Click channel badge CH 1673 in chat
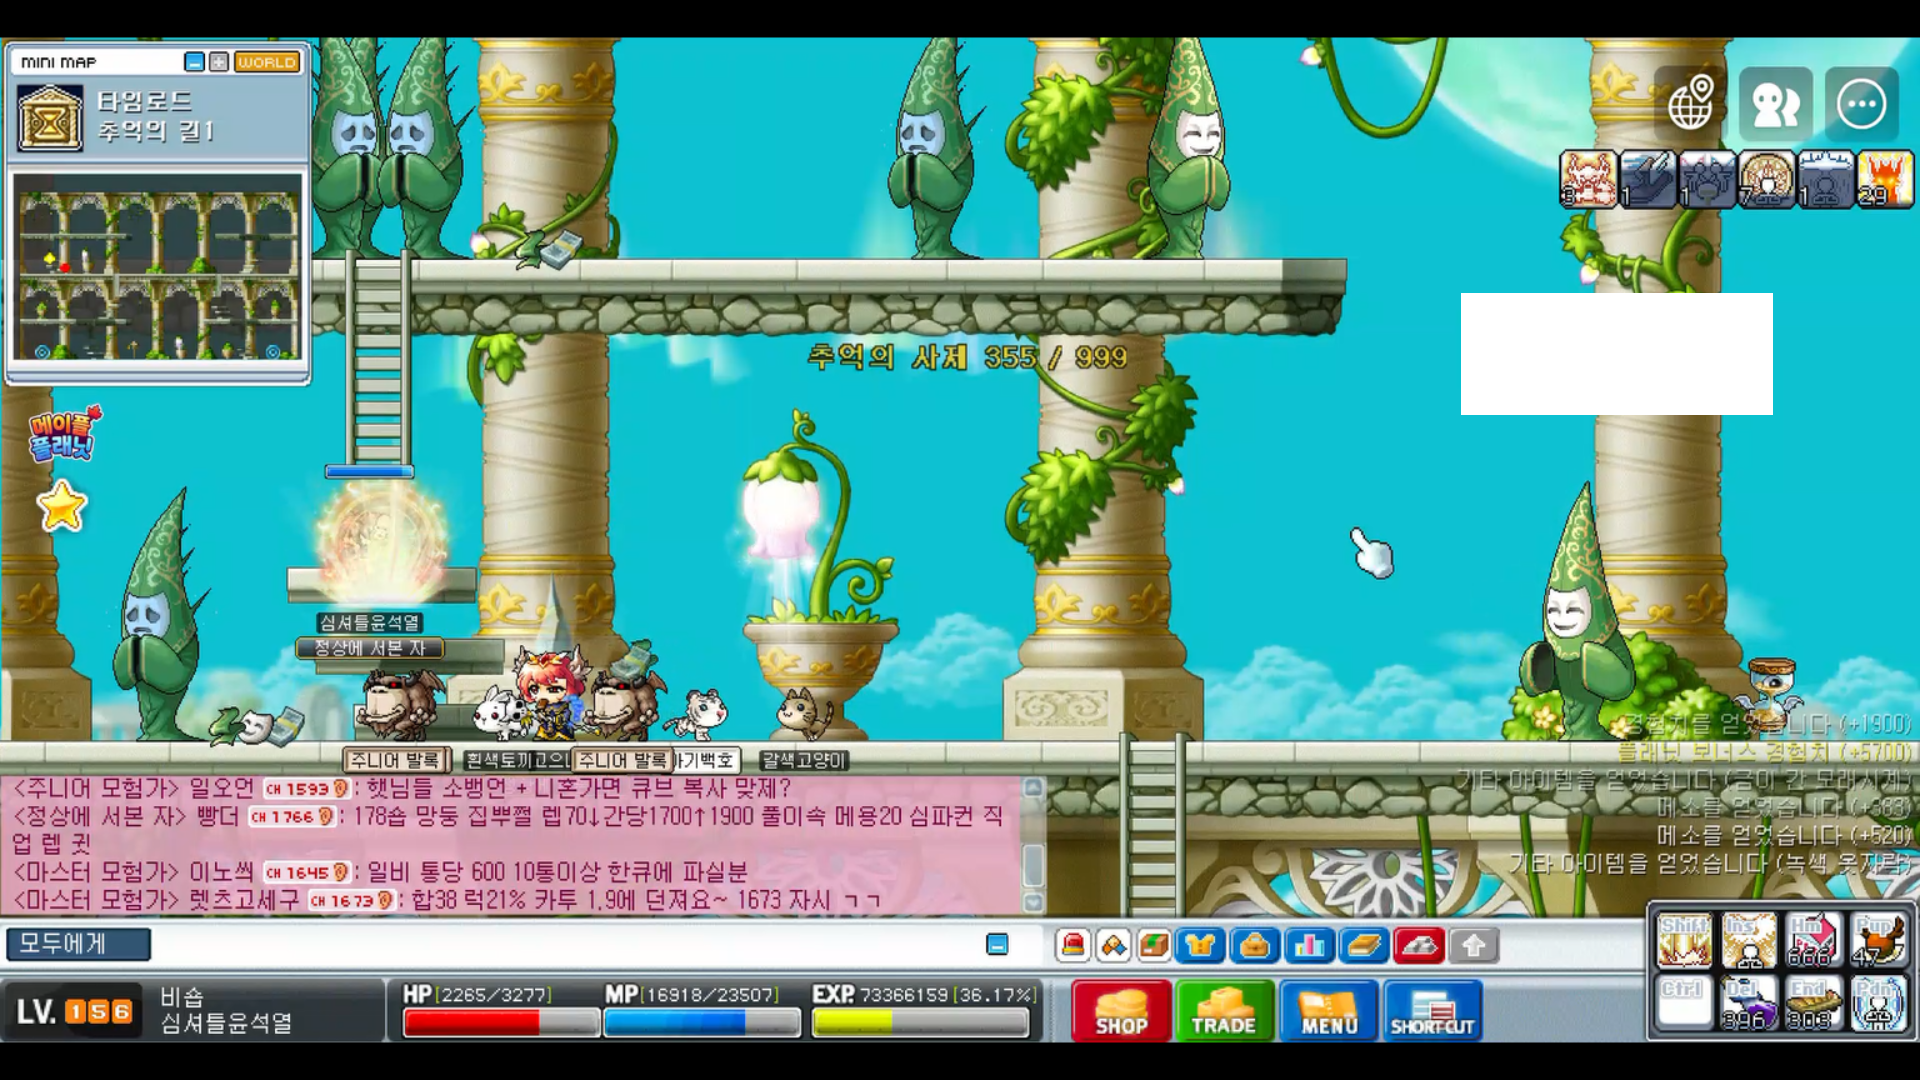 point(351,901)
